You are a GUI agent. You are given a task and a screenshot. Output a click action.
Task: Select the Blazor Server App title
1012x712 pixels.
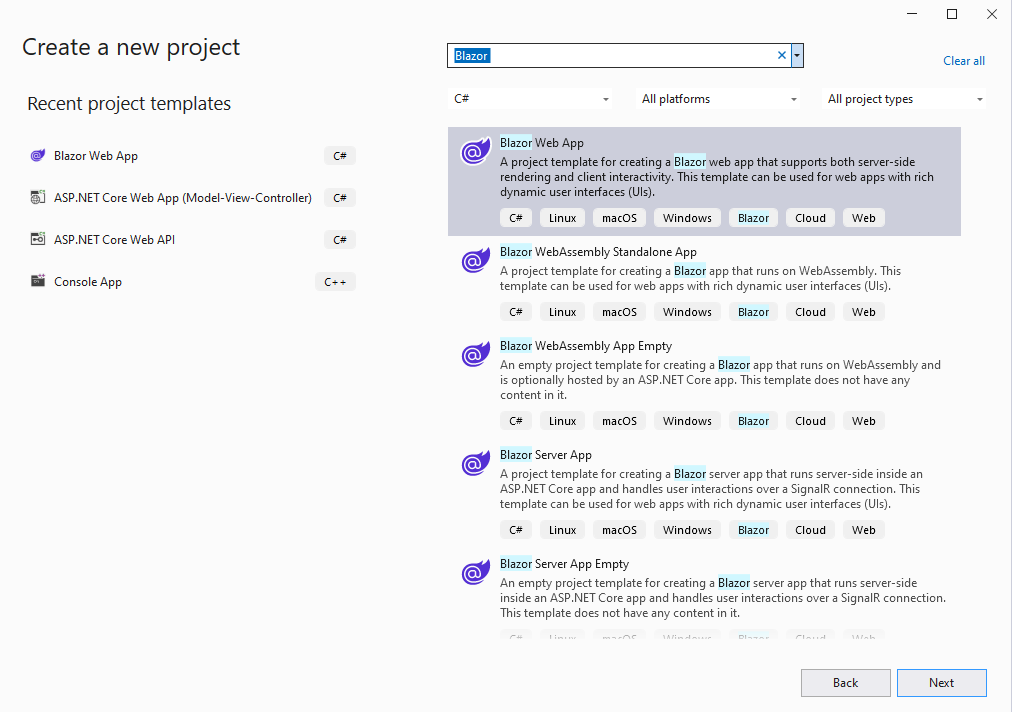(x=545, y=455)
